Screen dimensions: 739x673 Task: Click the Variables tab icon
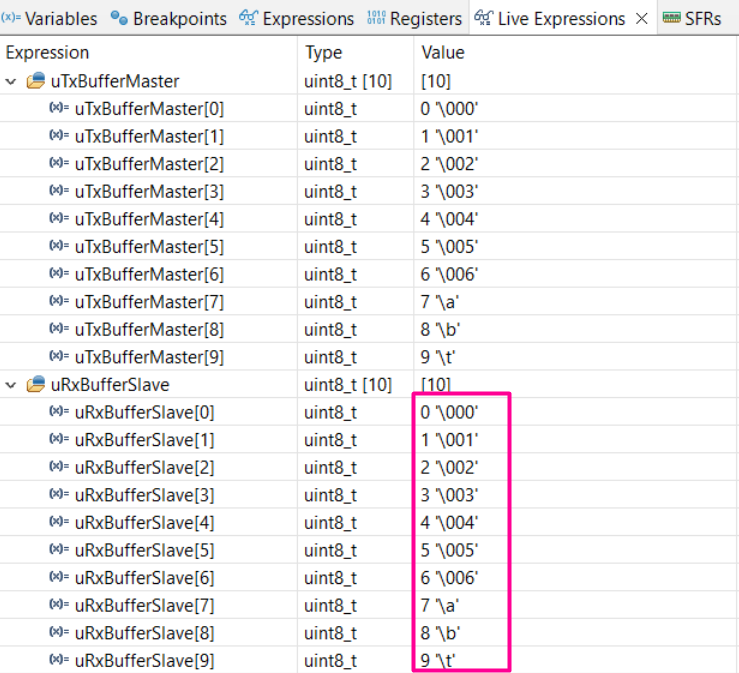11,17
